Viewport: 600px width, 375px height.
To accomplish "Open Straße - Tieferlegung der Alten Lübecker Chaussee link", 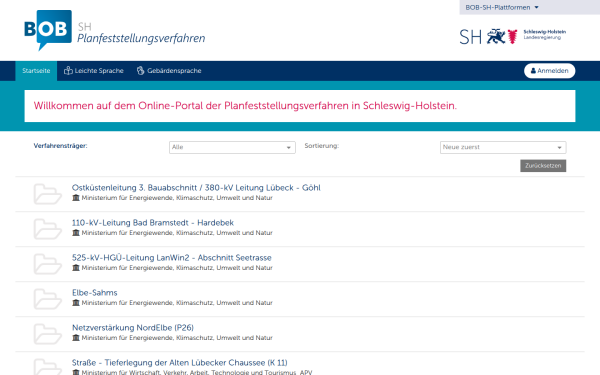I will coord(179,362).
